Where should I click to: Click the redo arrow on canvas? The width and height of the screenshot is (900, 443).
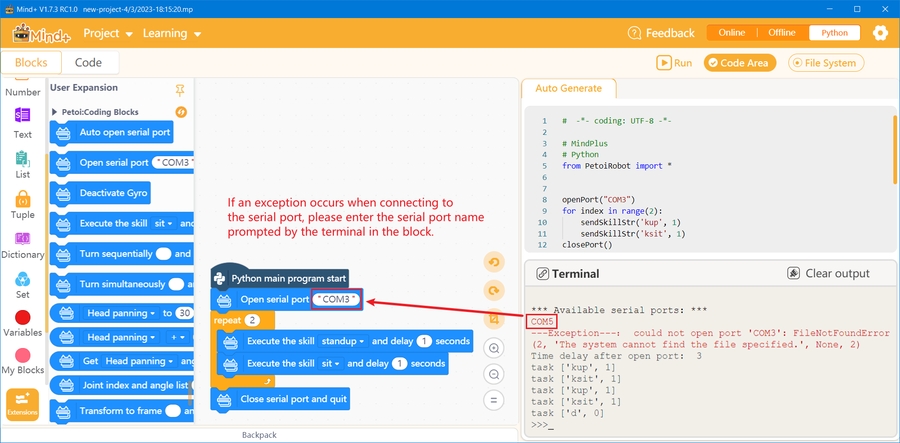[493, 290]
